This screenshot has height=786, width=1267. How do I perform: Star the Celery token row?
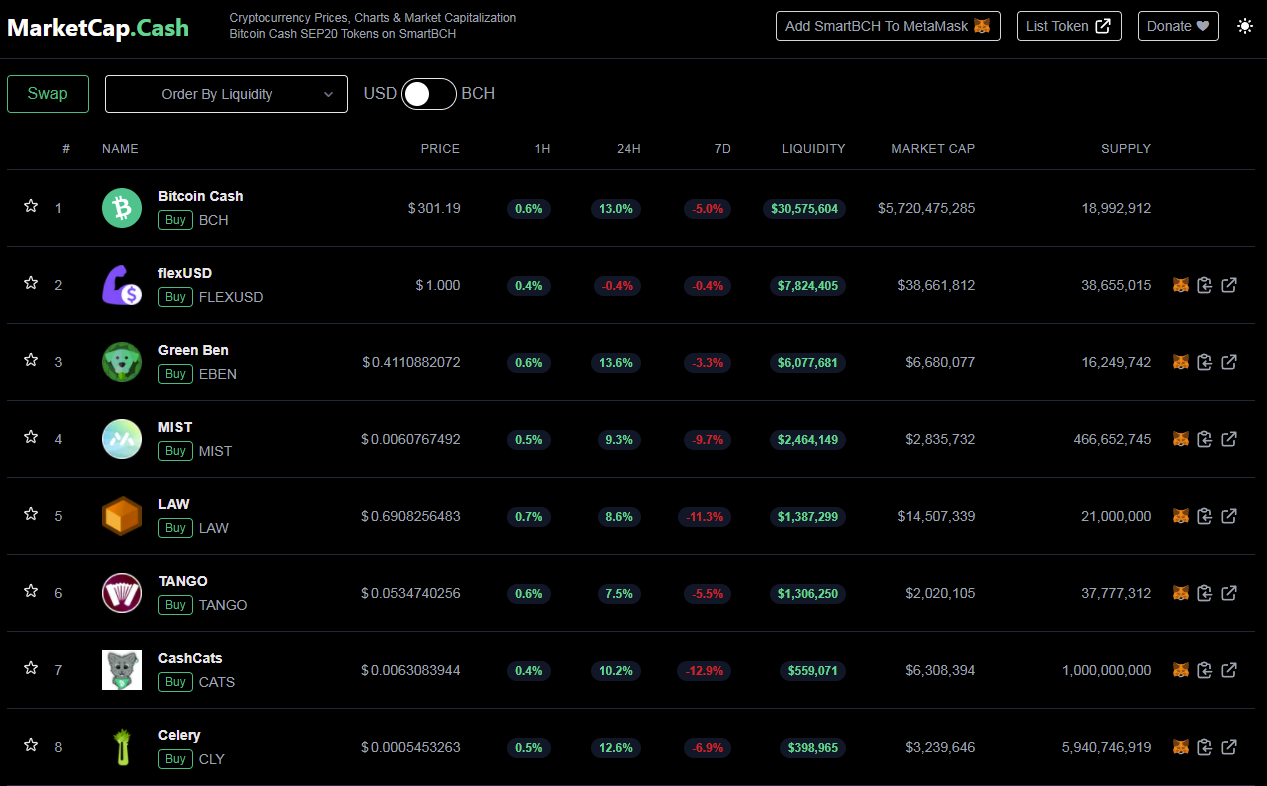tap(31, 744)
